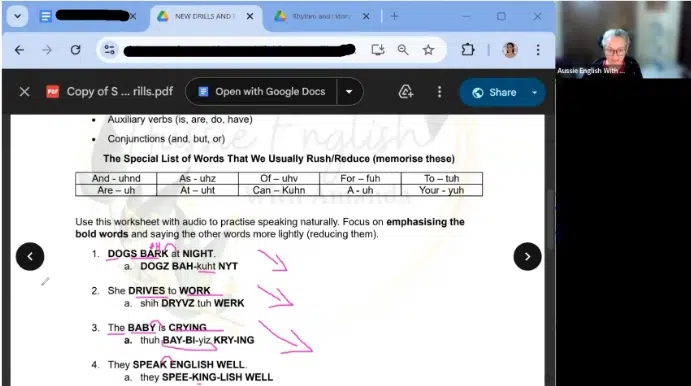This screenshot has height=386, width=691.
Task: Bookmark this page with the star
Action: [428, 50]
